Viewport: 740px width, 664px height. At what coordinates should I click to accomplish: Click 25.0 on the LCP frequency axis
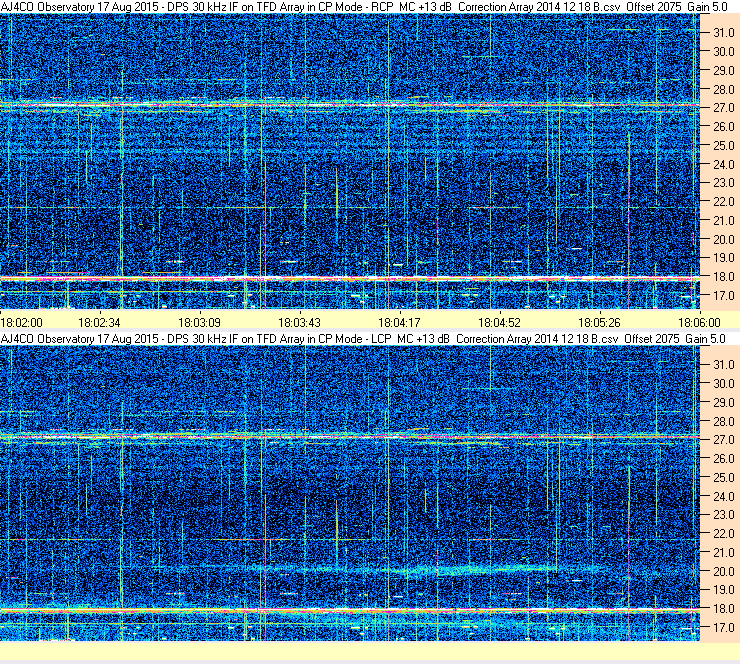(x=723, y=478)
